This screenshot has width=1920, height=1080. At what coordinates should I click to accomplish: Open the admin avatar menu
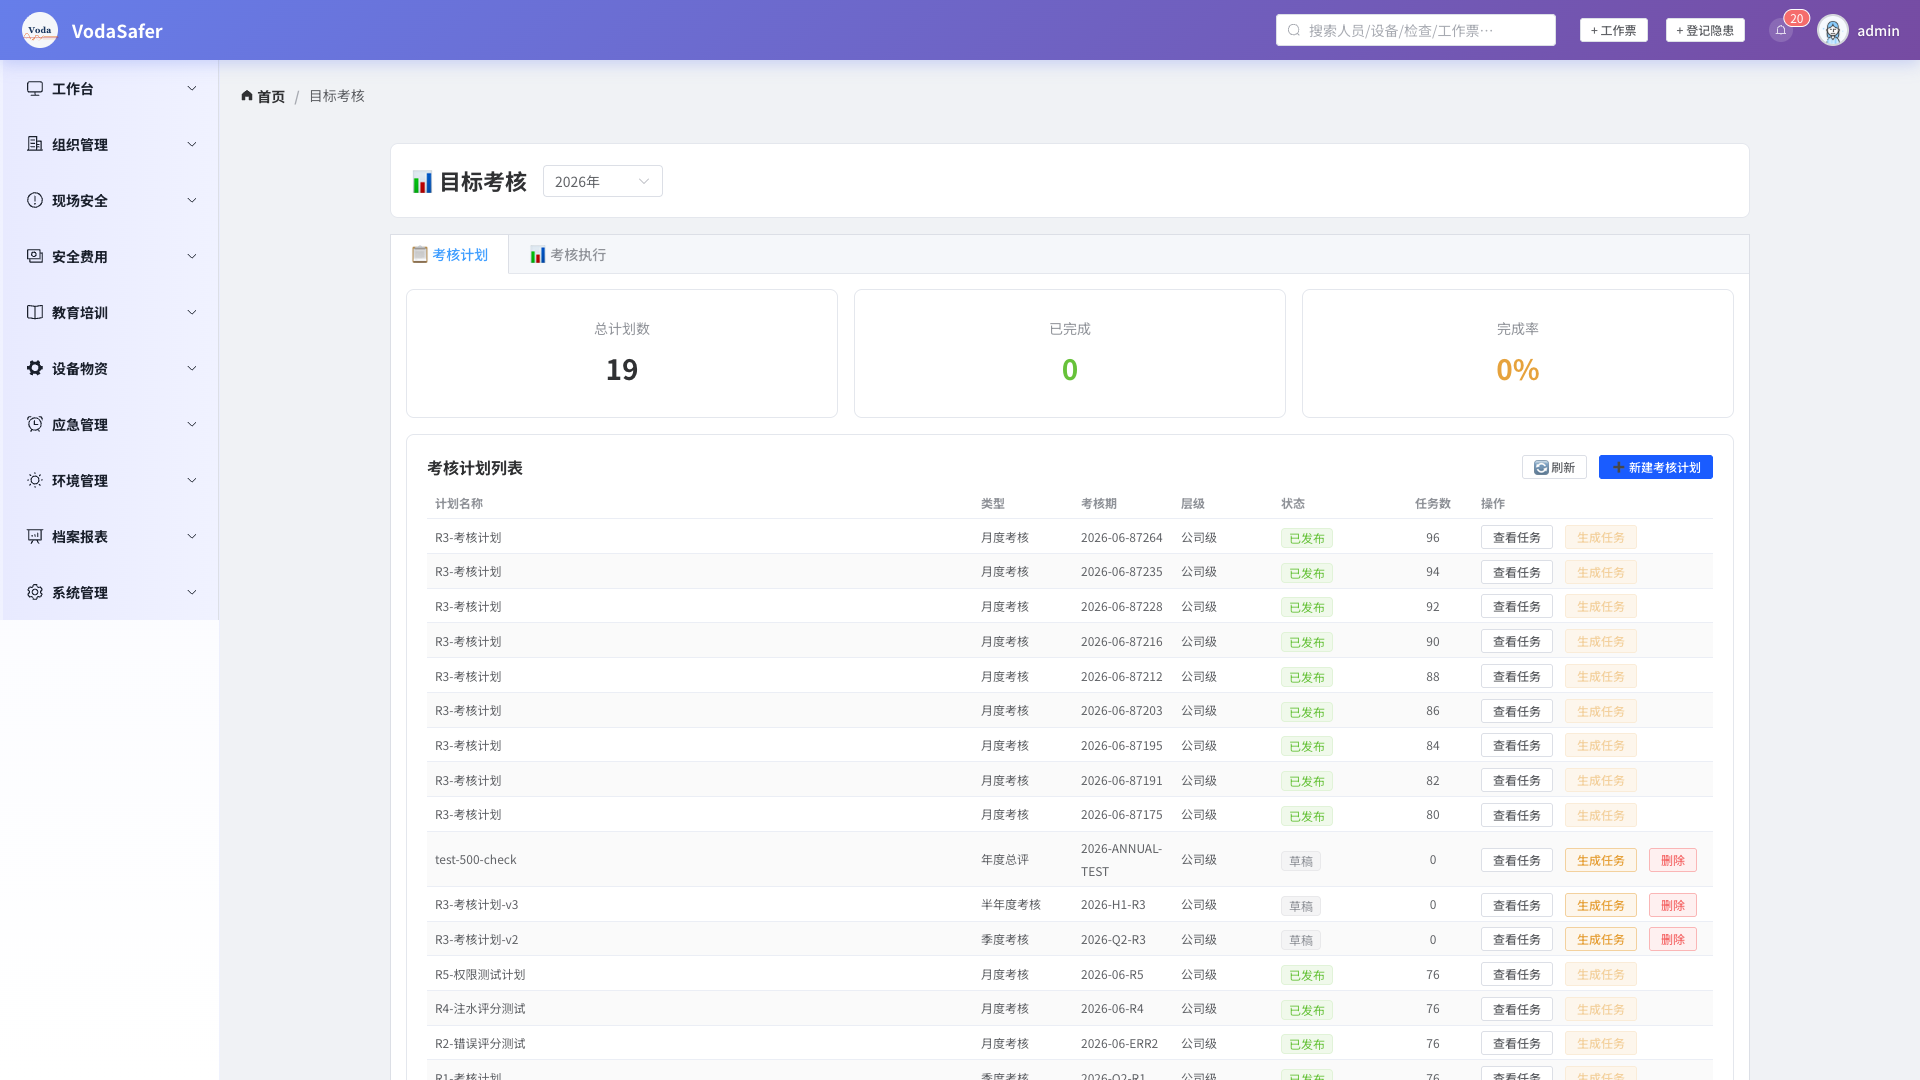[x=1833, y=30]
